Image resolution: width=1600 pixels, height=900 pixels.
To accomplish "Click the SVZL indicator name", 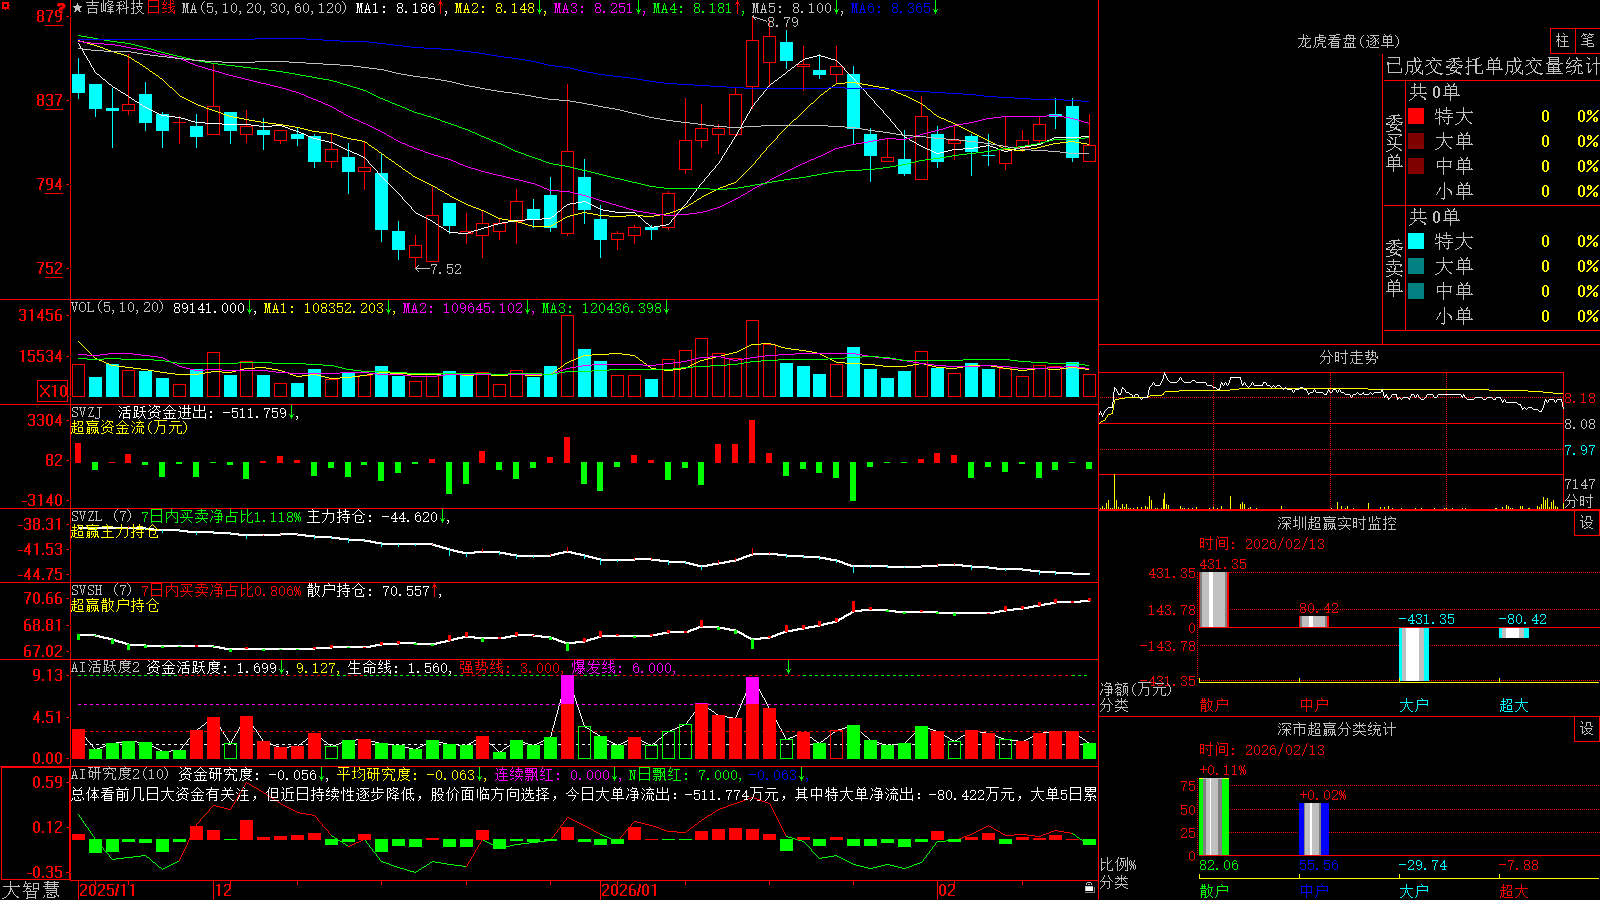I will 87,517.
